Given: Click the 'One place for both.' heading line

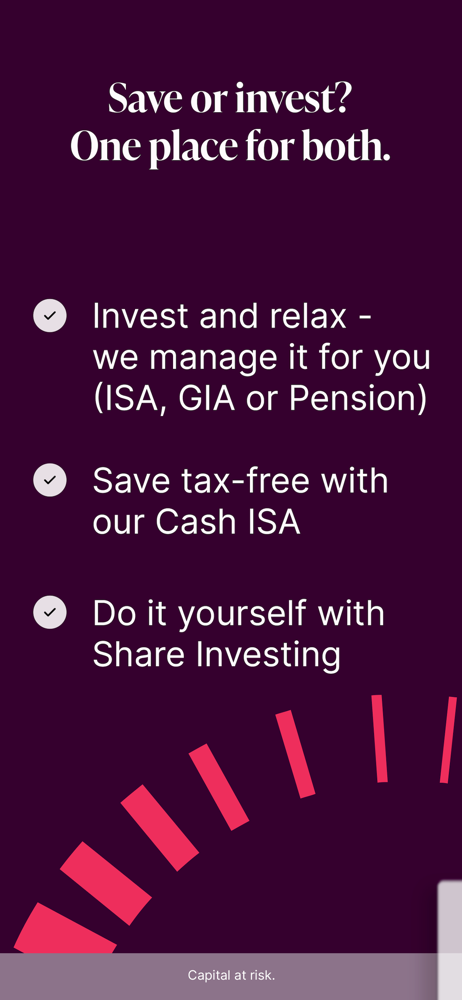Looking at the screenshot, I should coord(230,146).
